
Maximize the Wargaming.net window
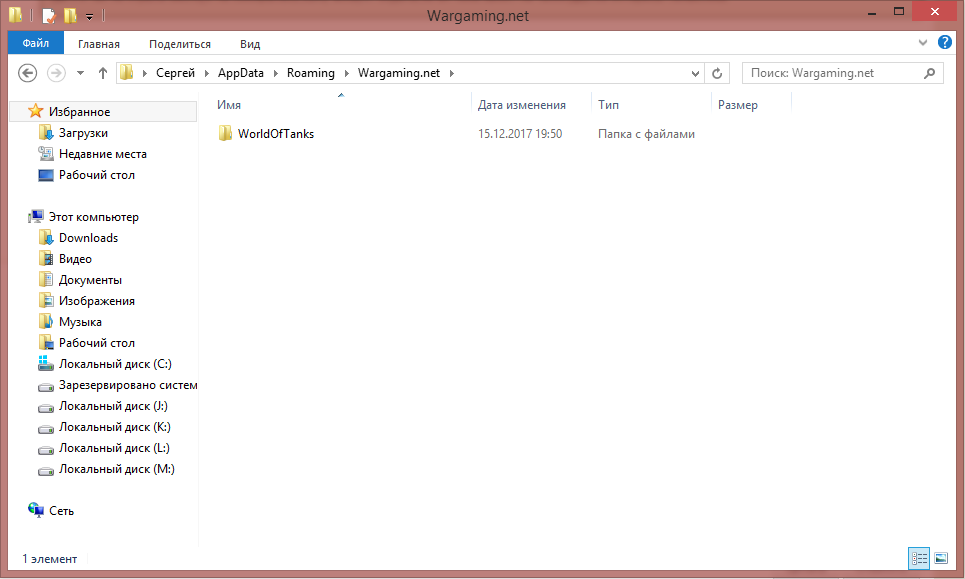pyautogui.click(x=899, y=12)
